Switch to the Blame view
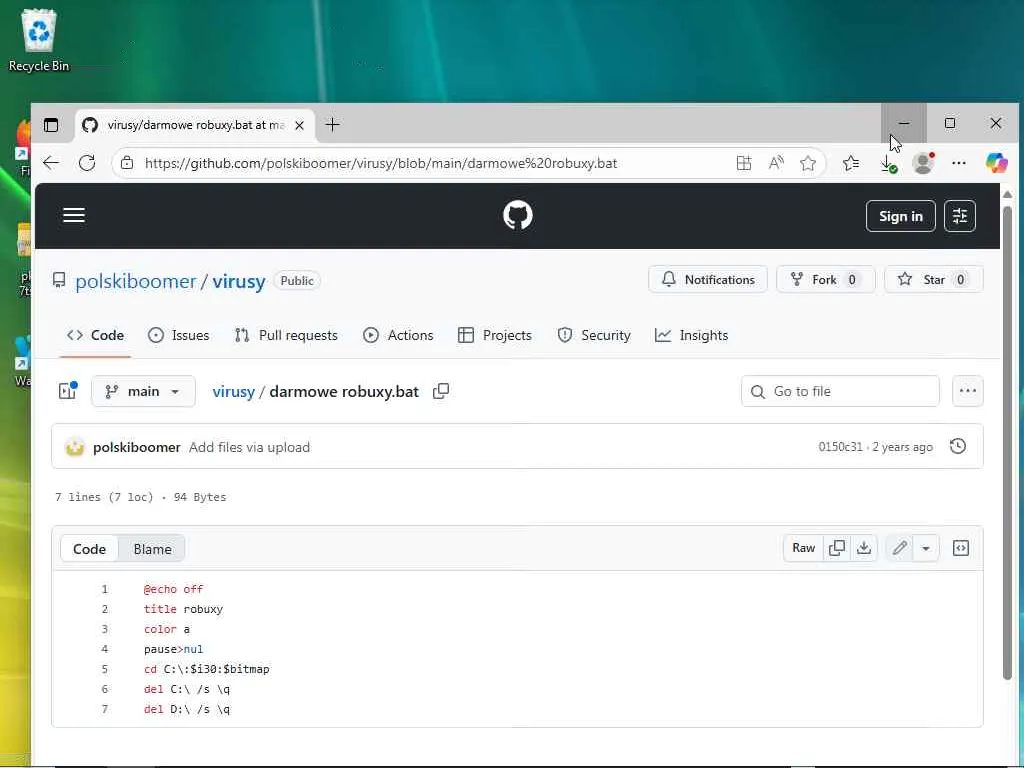This screenshot has height=768, width=1024. 152,549
